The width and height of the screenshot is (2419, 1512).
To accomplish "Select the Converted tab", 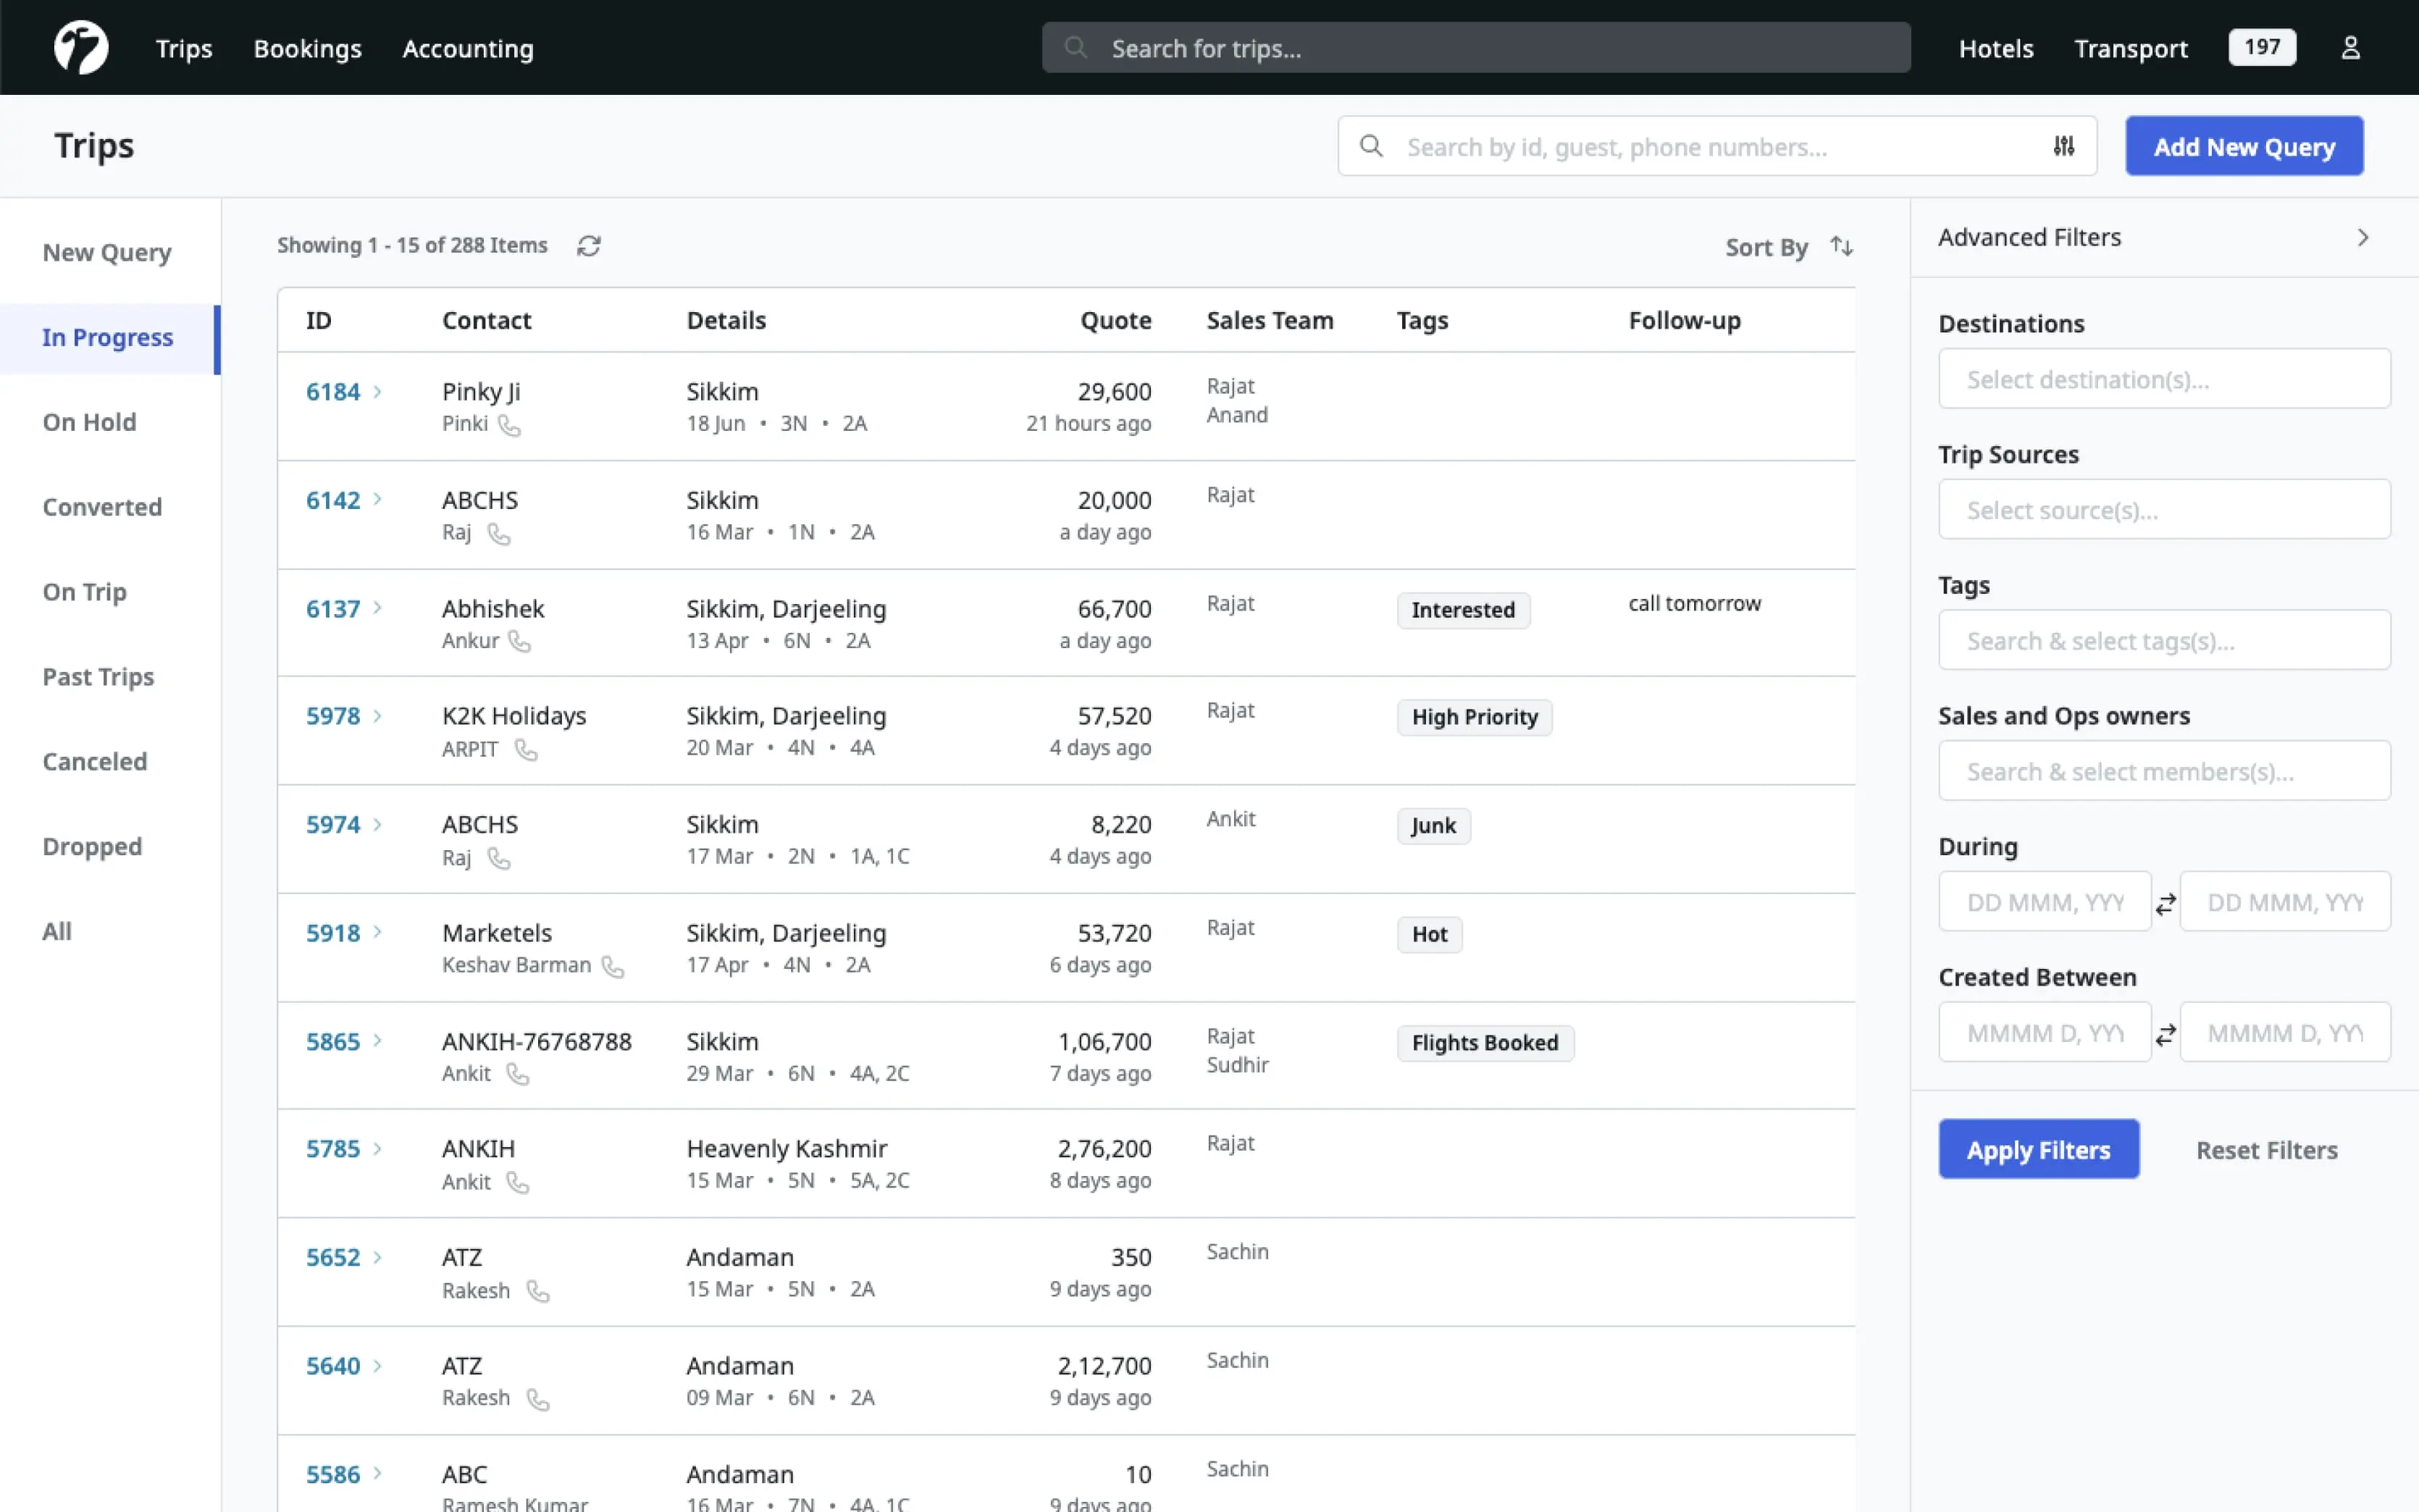I will (x=101, y=505).
